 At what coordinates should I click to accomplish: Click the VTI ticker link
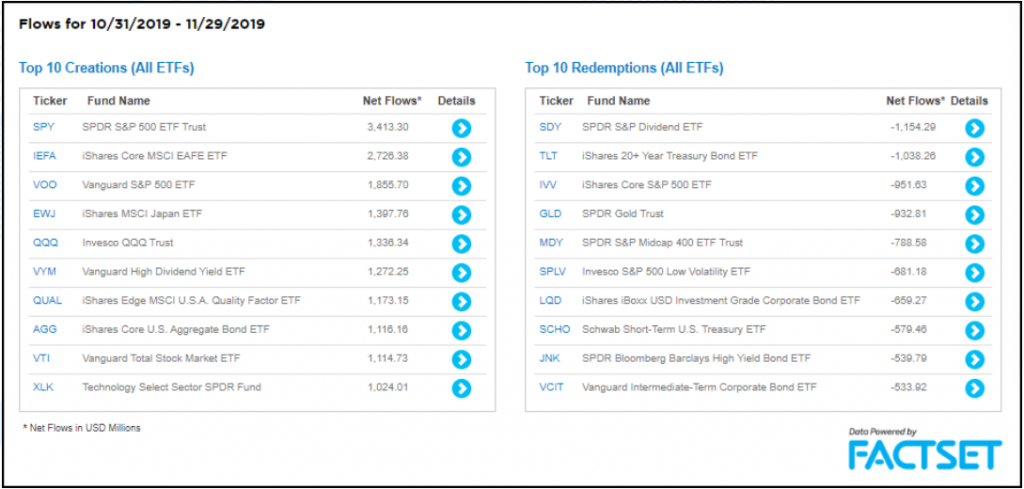(42, 358)
